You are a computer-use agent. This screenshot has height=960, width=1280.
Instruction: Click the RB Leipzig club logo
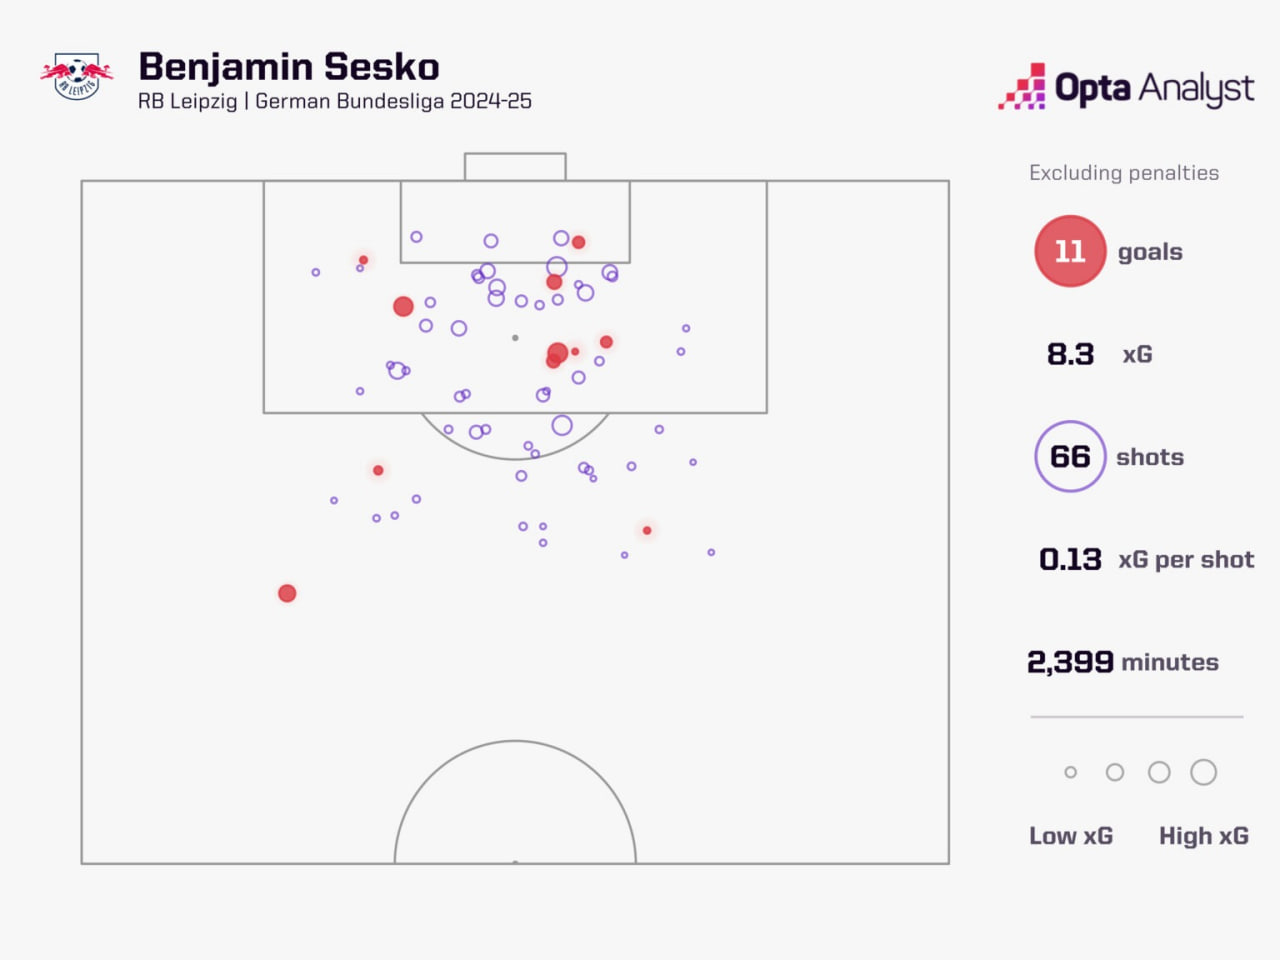click(77, 76)
